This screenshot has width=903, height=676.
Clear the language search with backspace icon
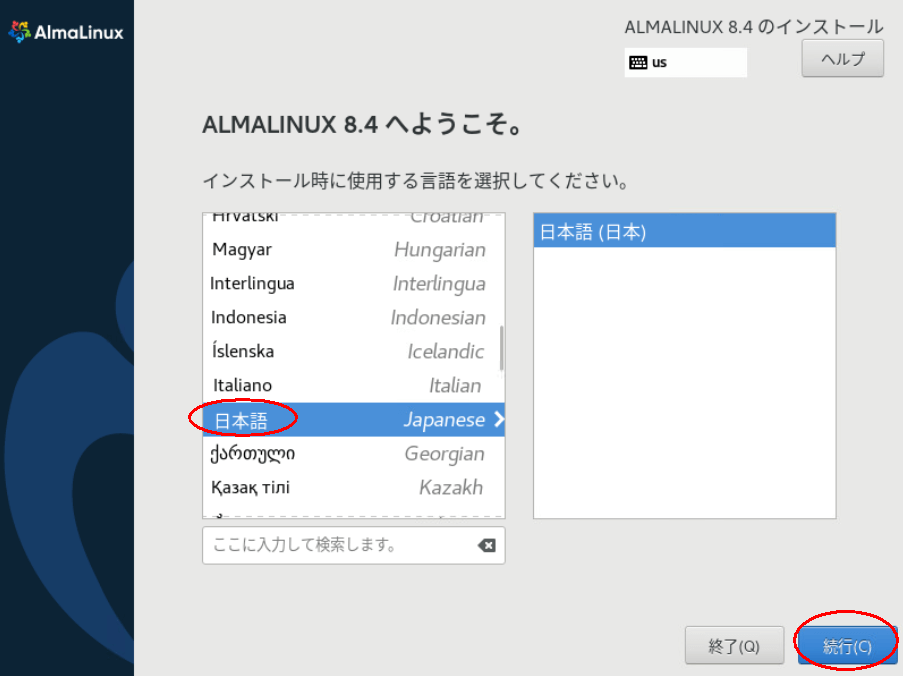coord(487,545)
